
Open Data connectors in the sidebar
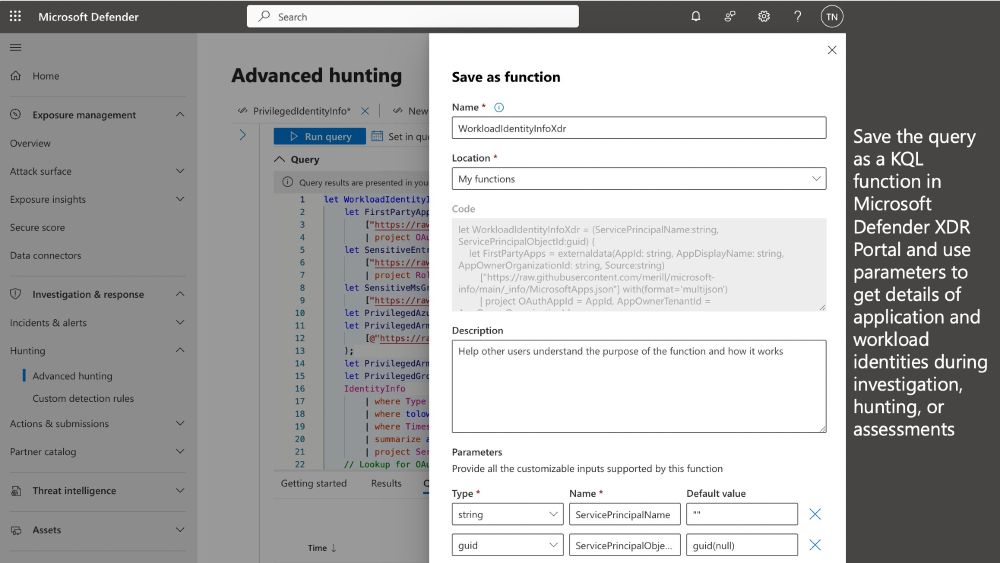[45, 255]
